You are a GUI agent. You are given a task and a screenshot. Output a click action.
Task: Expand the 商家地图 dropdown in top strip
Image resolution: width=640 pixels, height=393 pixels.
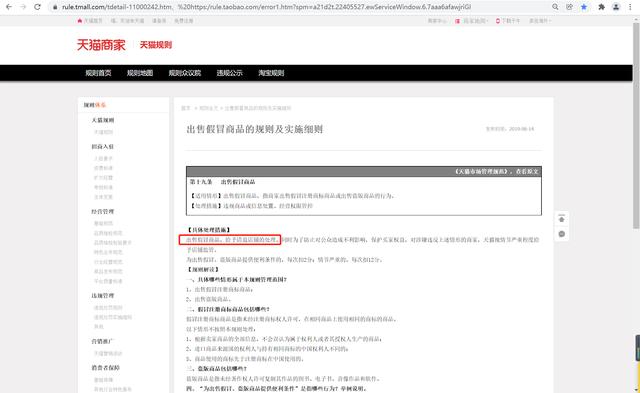coord(472,21)
